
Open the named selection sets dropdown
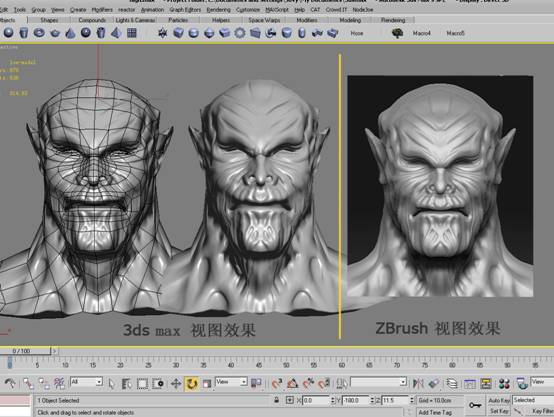(378, 382)
